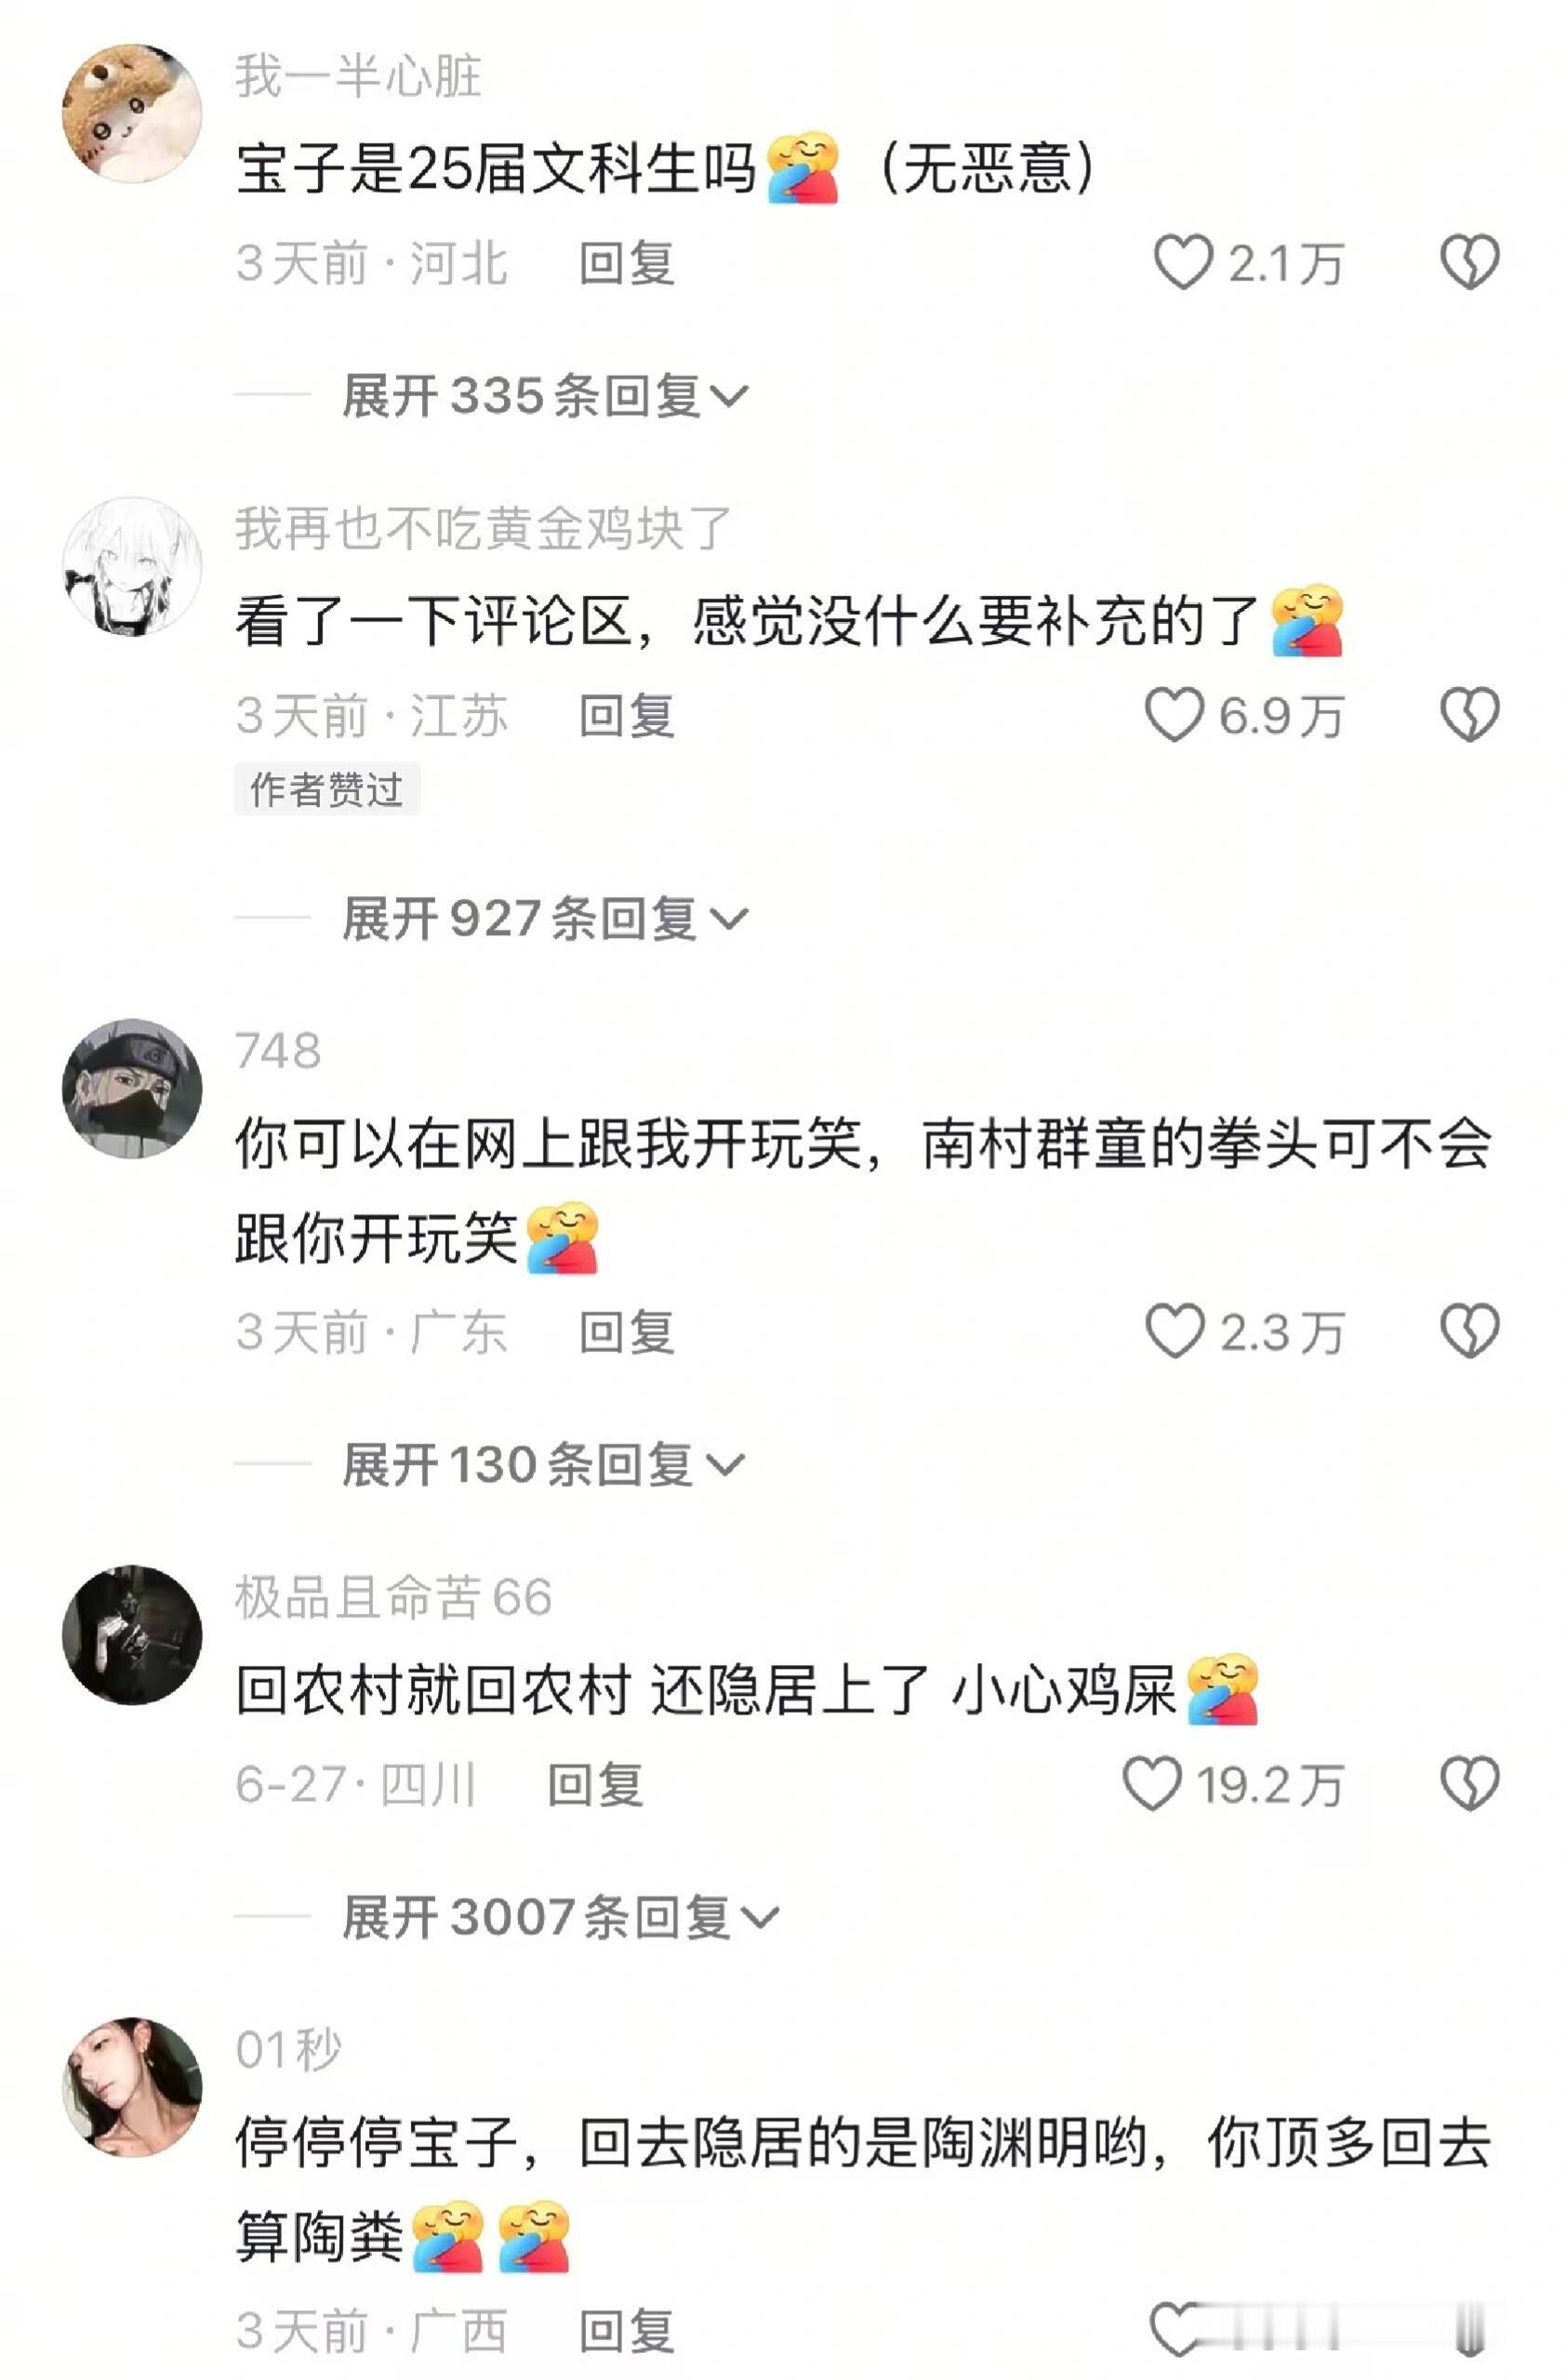Reply to the 广西 comment by 01秒
The height and width of the screenshot is (2380, 1567).
click(x=627, y=2331)
